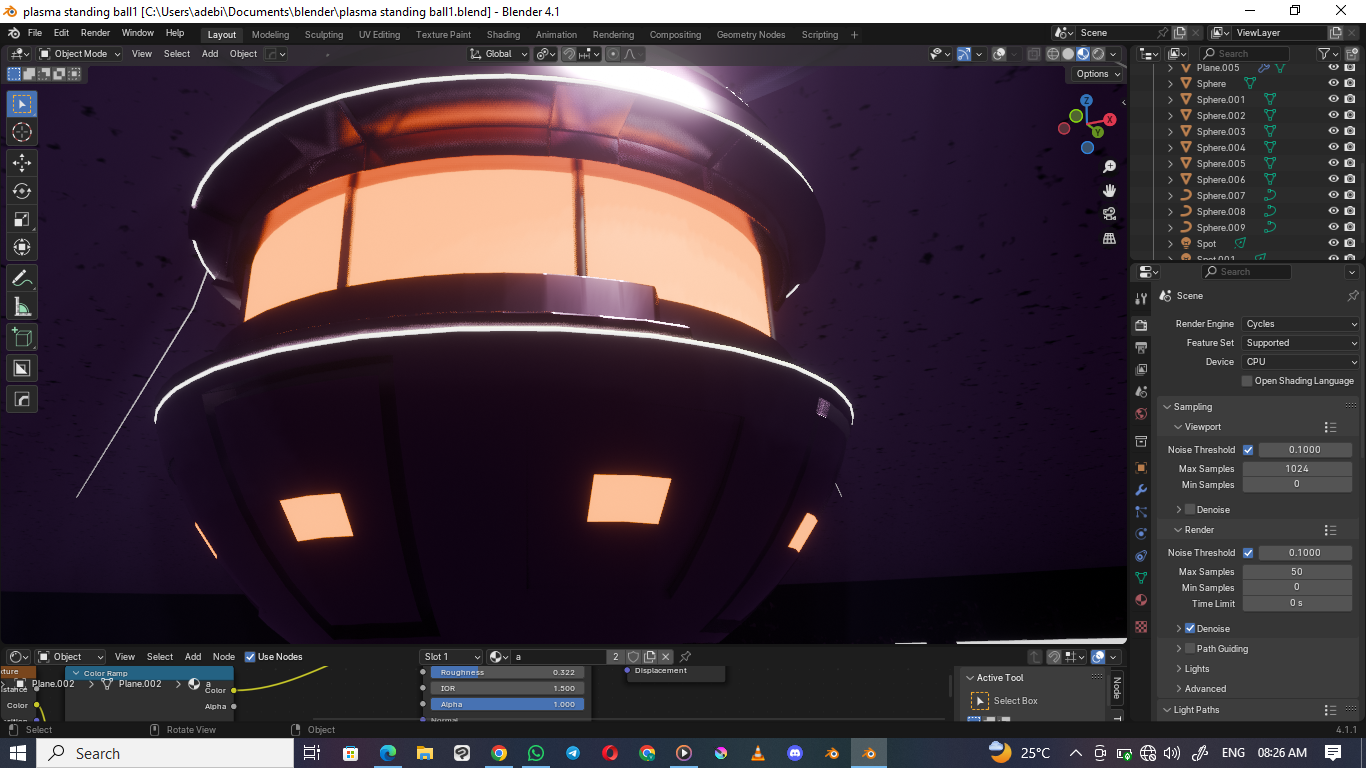The width and height of the screenshot is (1366, 768).
Task: Toggle Render Noise Threshold checkbox
Action: pyautogui.click(x=1248, y=553)
